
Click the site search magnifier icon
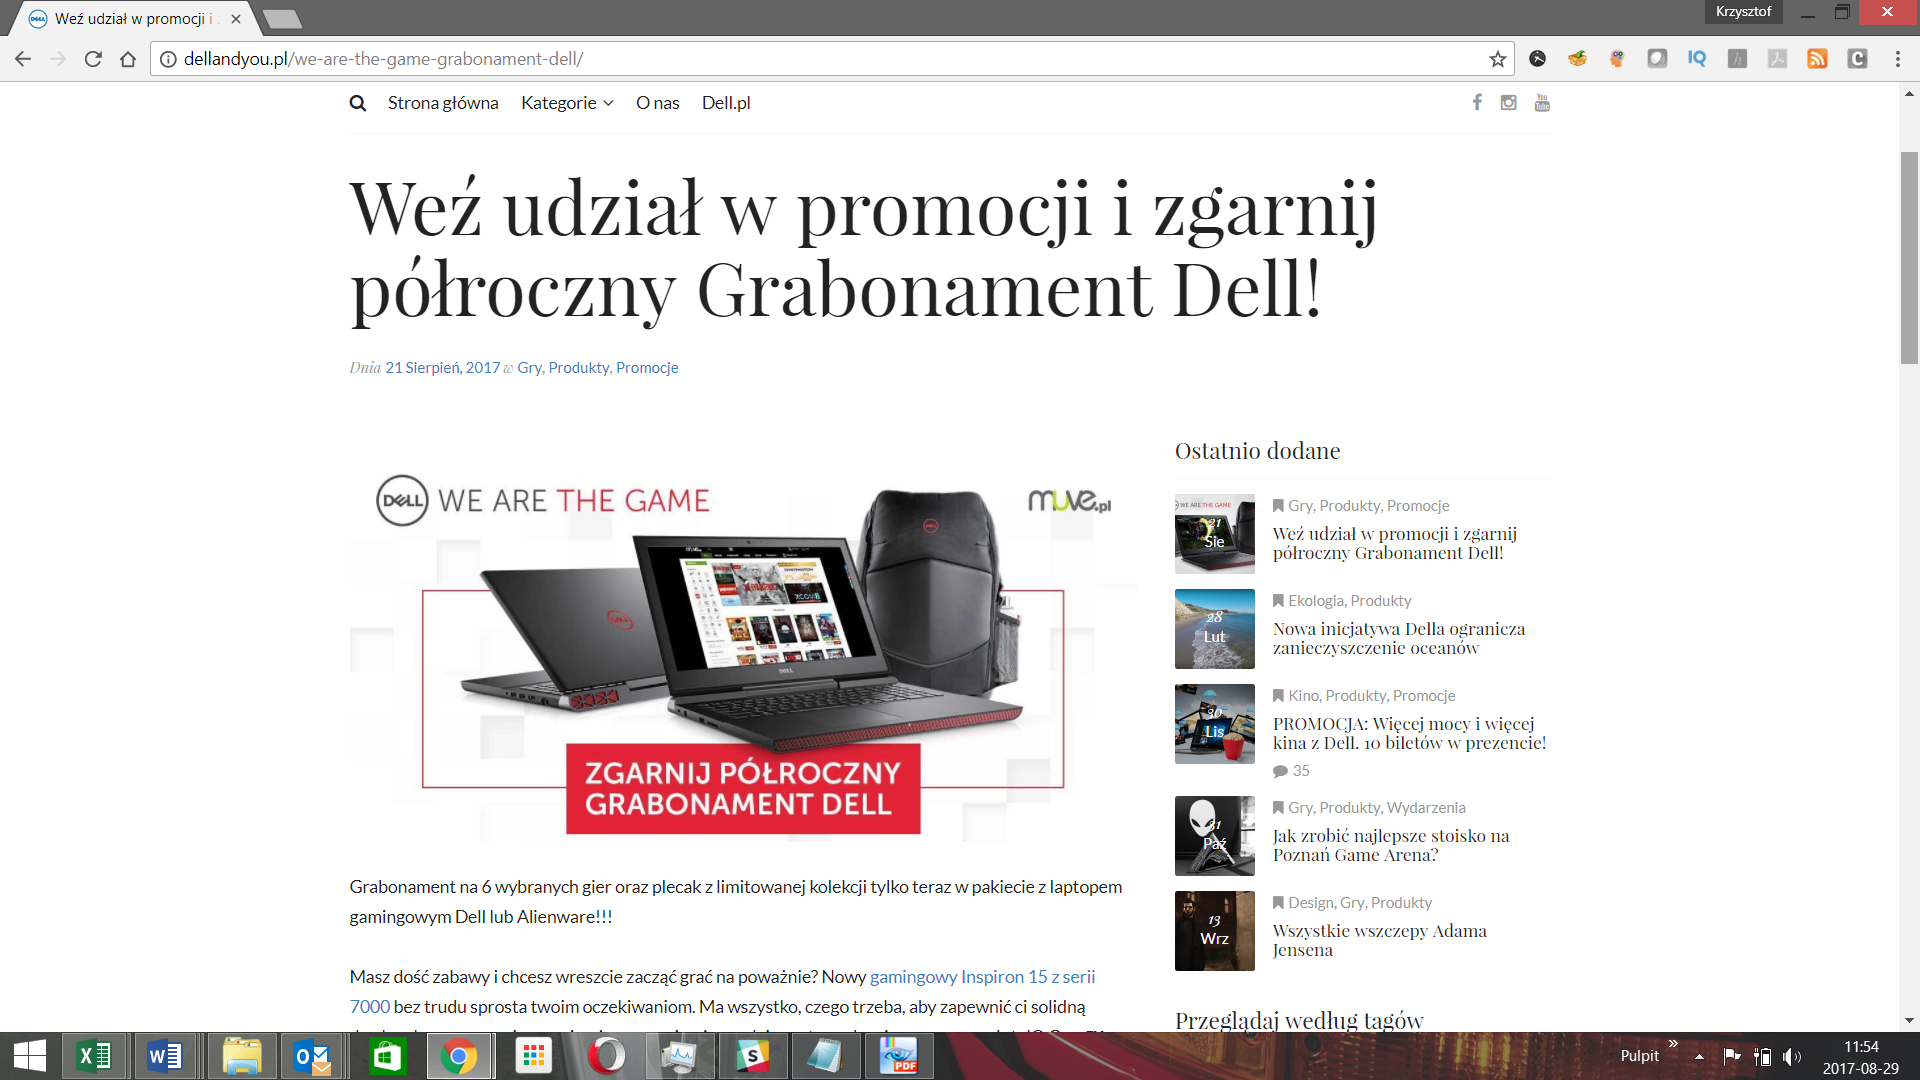click(x=357, y=103)
